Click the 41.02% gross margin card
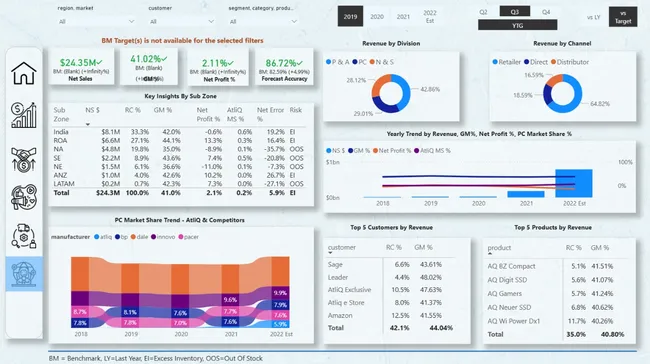The image size is (650, 364). point(149,67)
